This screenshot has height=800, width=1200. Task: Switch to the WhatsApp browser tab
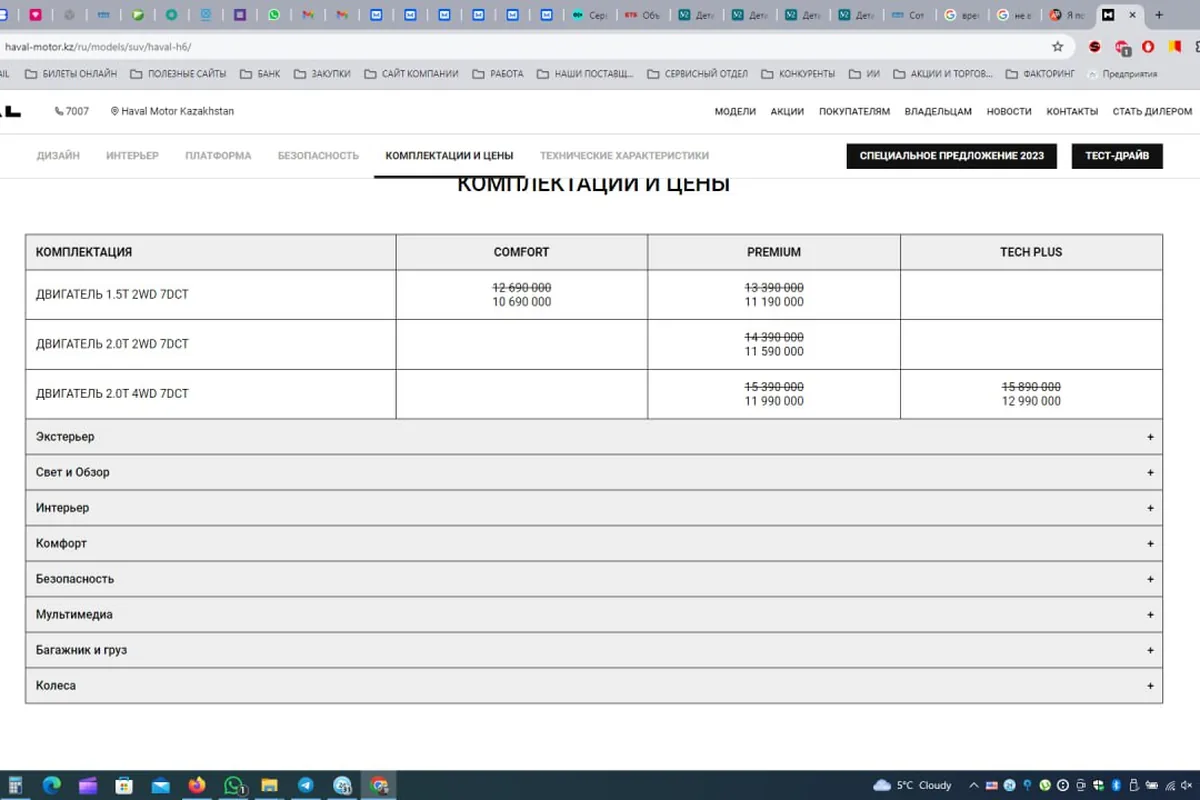coord(274,15)
